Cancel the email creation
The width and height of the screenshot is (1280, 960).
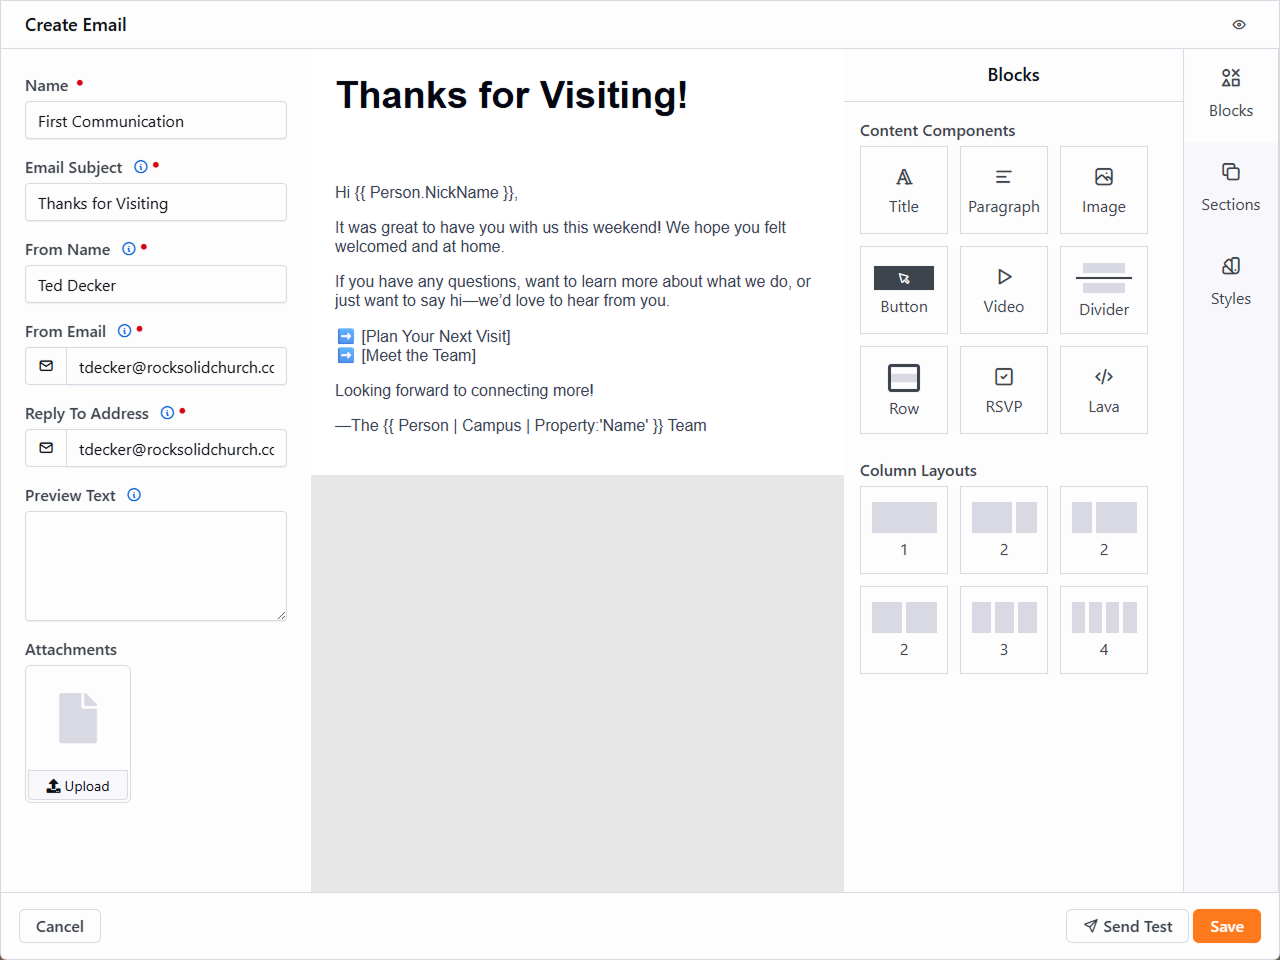click(x=60, y=926)
